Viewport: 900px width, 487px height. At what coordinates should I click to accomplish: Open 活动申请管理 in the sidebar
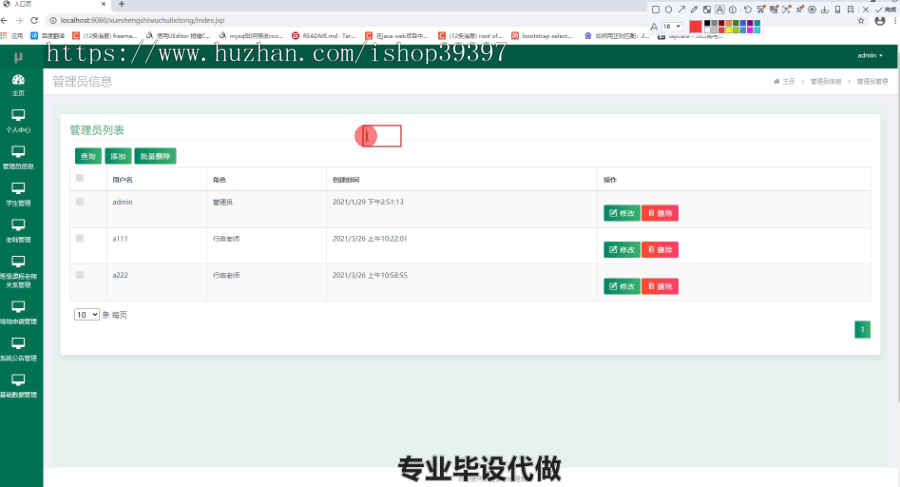18,313
